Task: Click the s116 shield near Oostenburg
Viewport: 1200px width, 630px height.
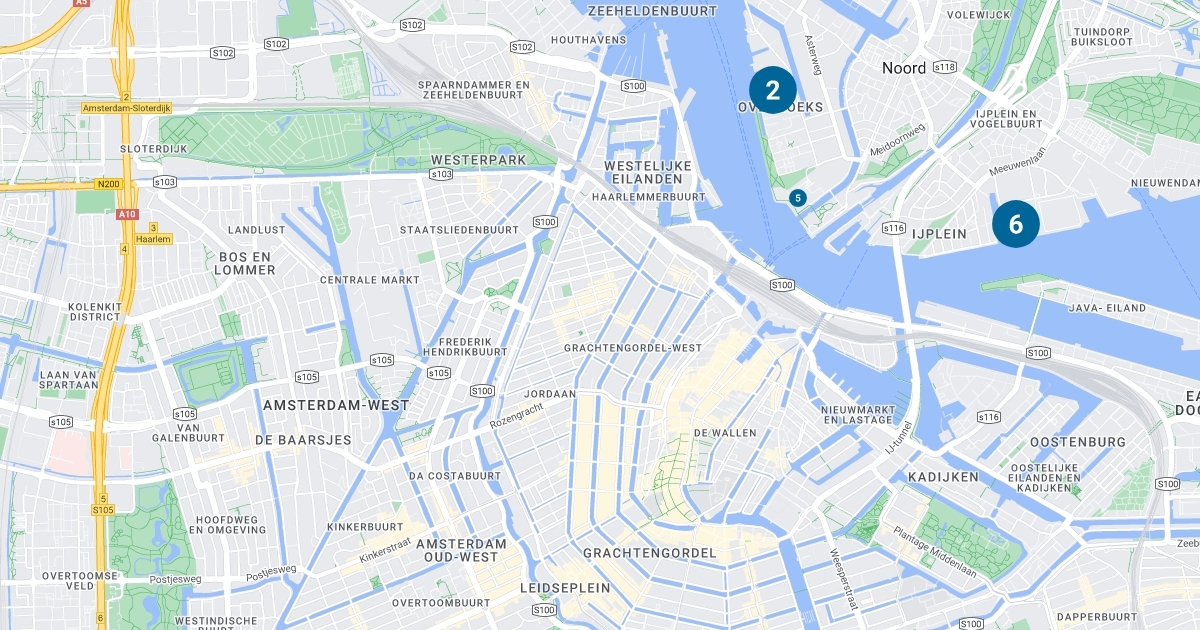Action: [989, 417]
